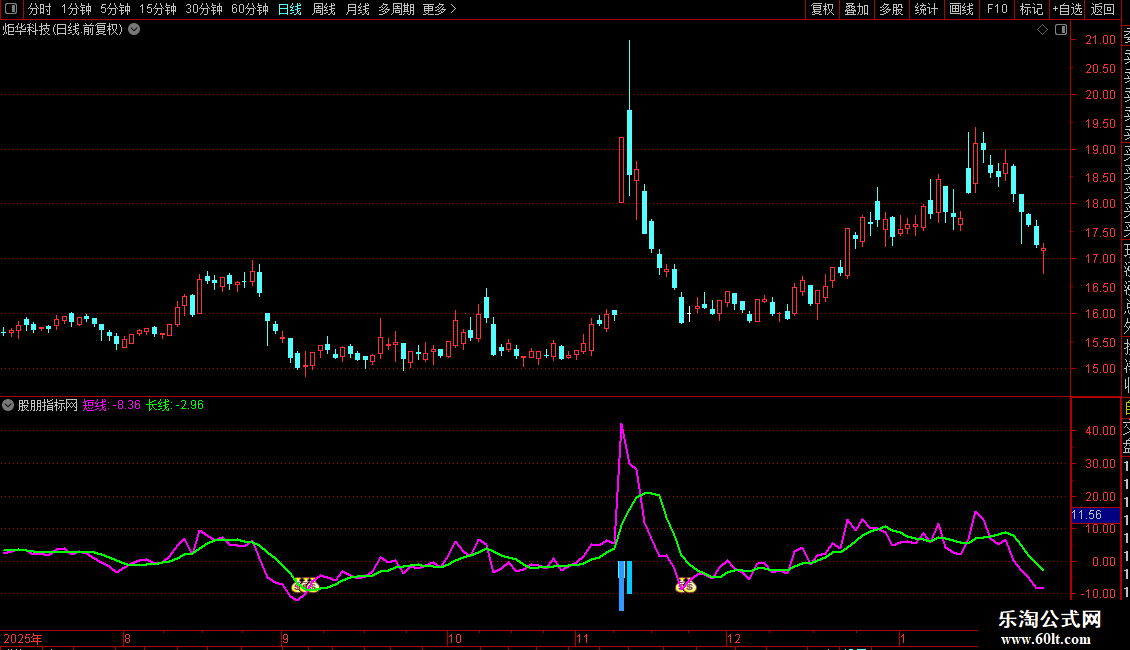Select the 60分钟 period
The height and width of the screenshot is (650, 1130).
coord(249,9)
